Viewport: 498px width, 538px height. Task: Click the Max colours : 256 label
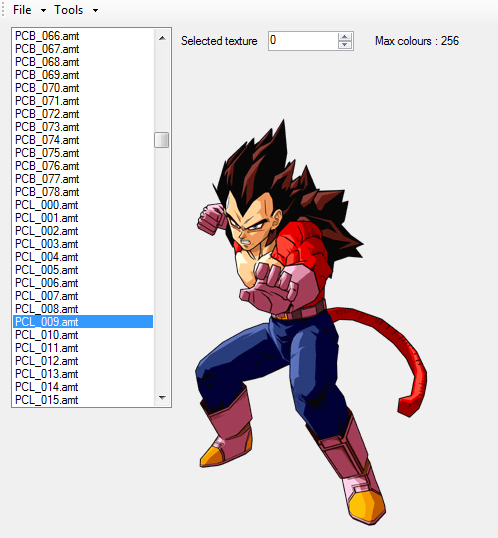417,41
